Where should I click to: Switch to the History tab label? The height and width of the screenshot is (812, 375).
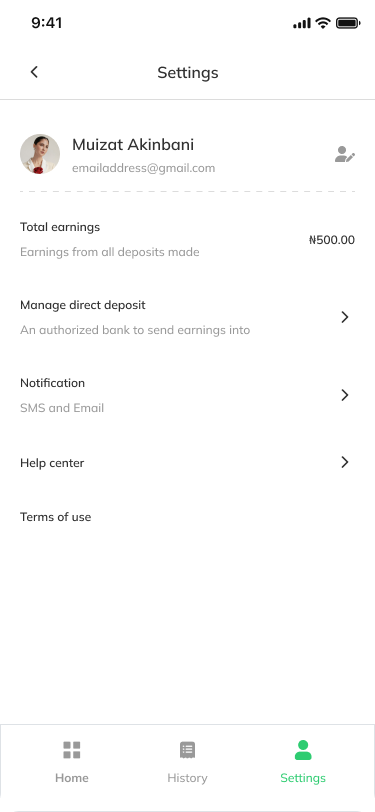(x=187, y=778)
